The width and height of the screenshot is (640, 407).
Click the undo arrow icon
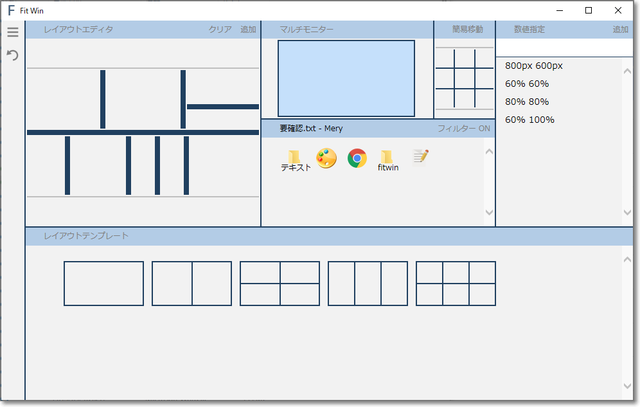coord(13,55)
